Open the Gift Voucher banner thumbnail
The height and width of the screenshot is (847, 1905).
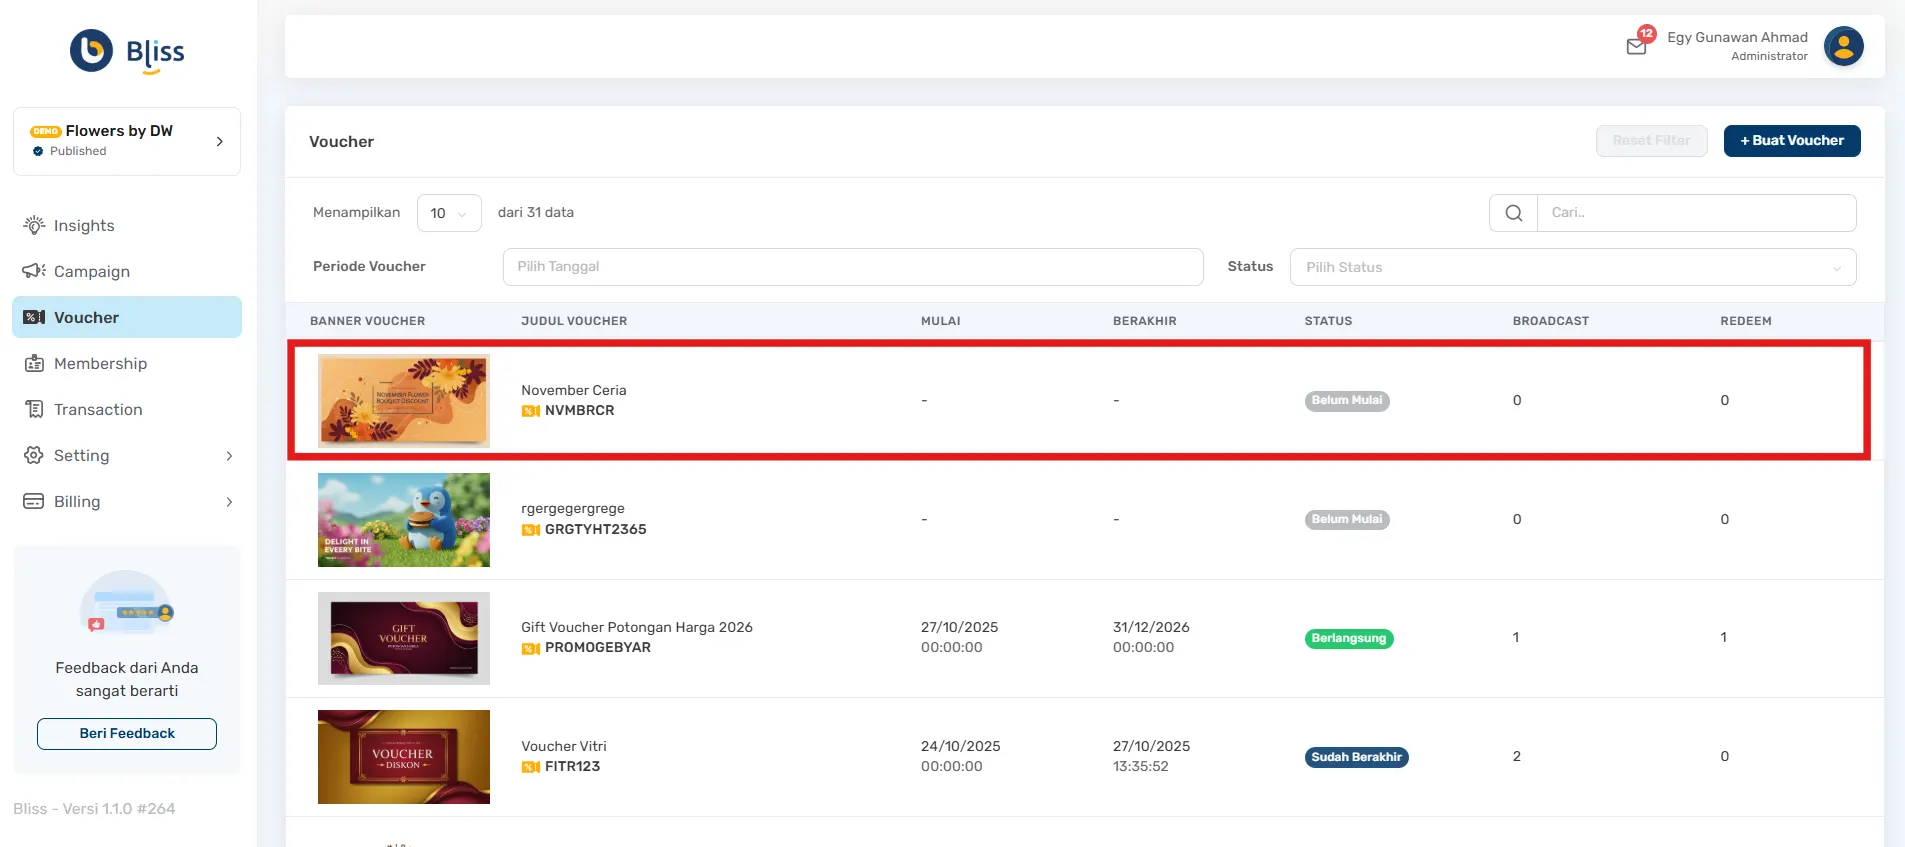coord(403,638)
